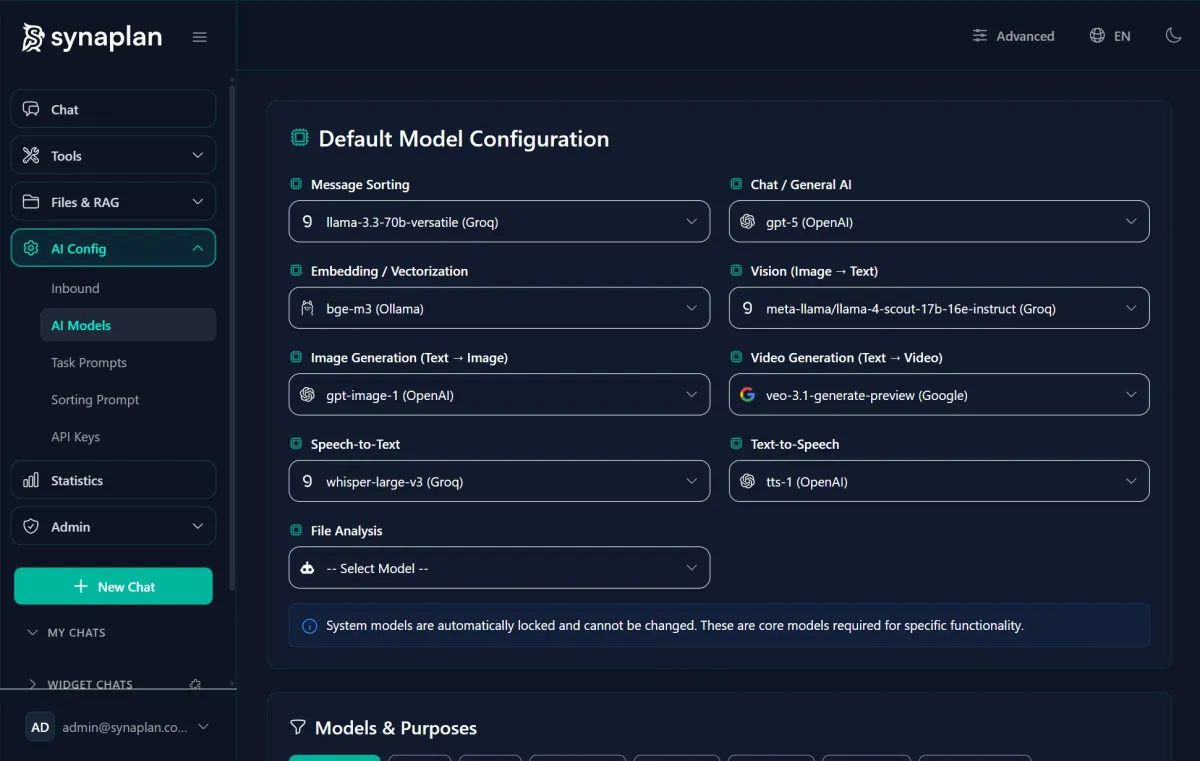The height and width of the screenshot is (761, 1200).
Task: Click the Tools wrench icon in sidebar
Action: [33, 155]
